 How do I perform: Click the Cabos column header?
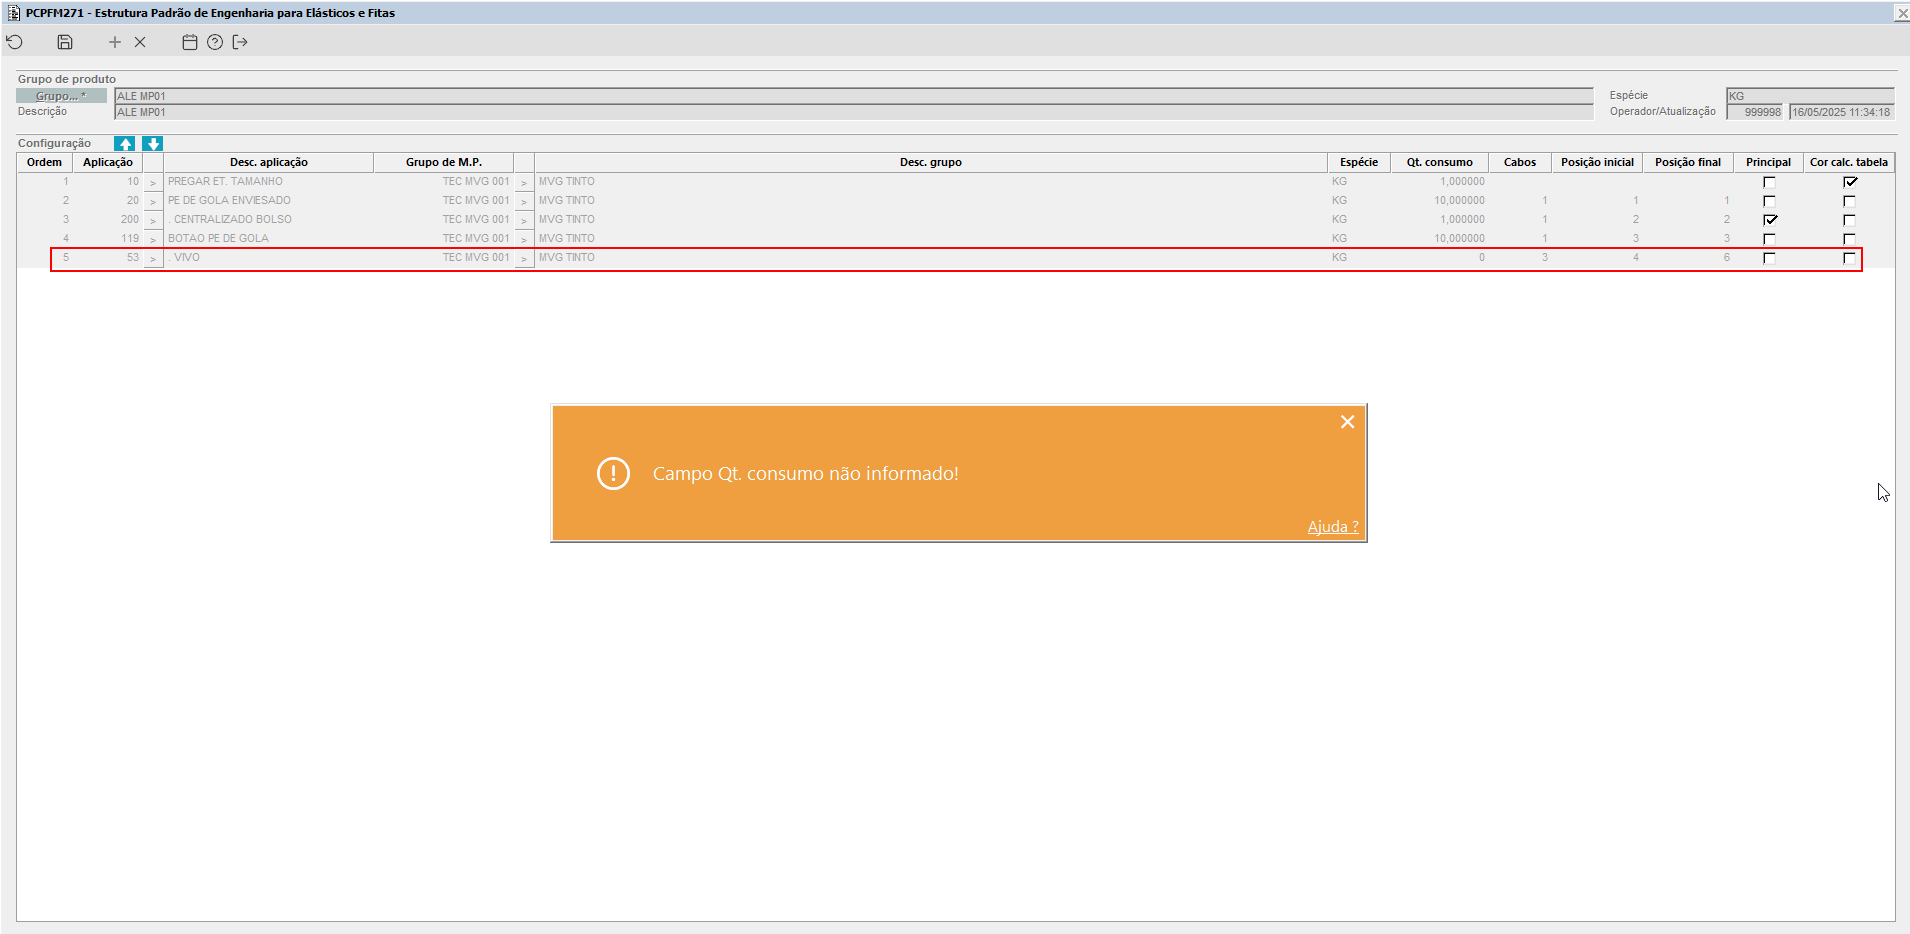1520,162
